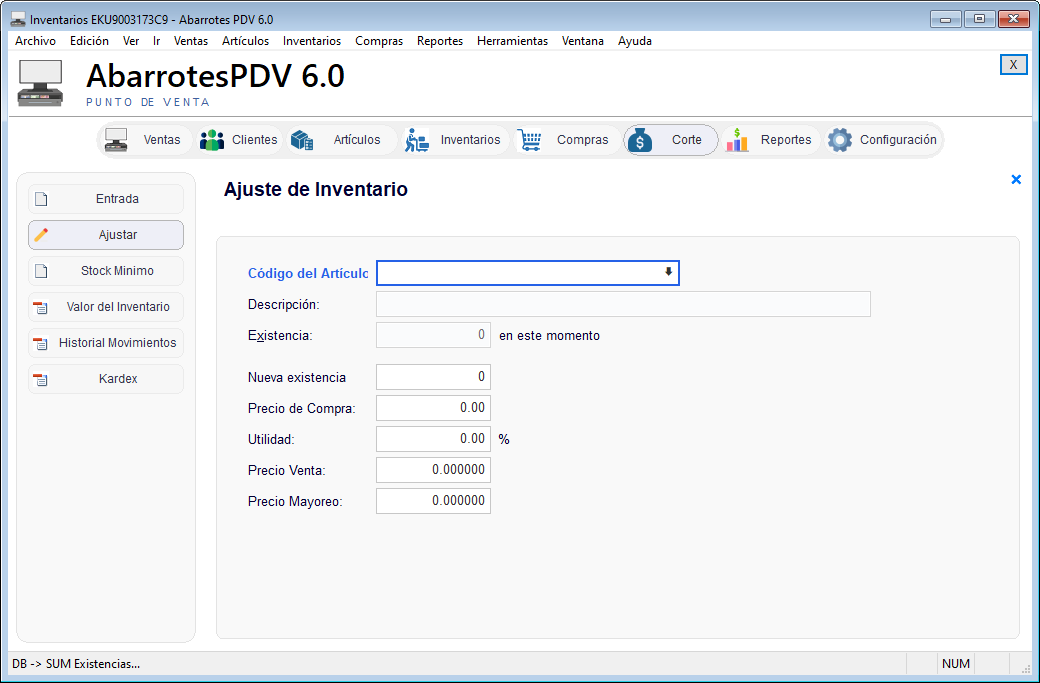This screenshot has width=1040, height=683.
Task: Click the NUM indicator in status bar
Action: (x=956, y=664)
